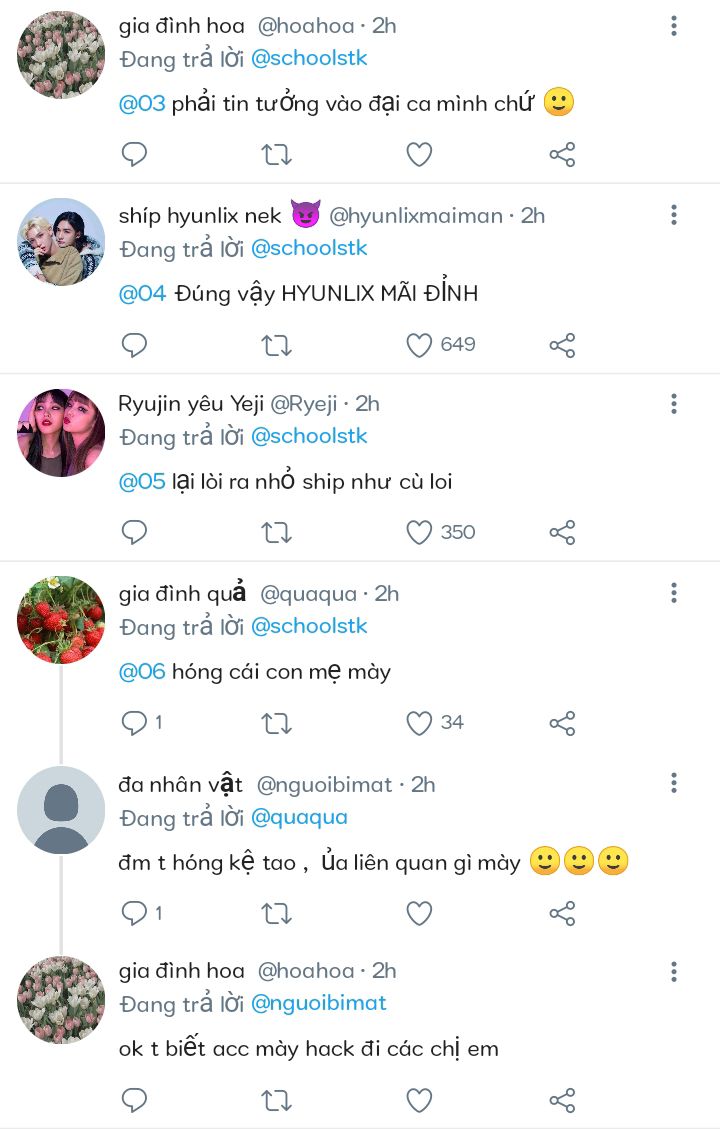The image size is (720, 1129).
Task: Open more options on hyunlixmaiman's tweet
Action: [674, 214]
